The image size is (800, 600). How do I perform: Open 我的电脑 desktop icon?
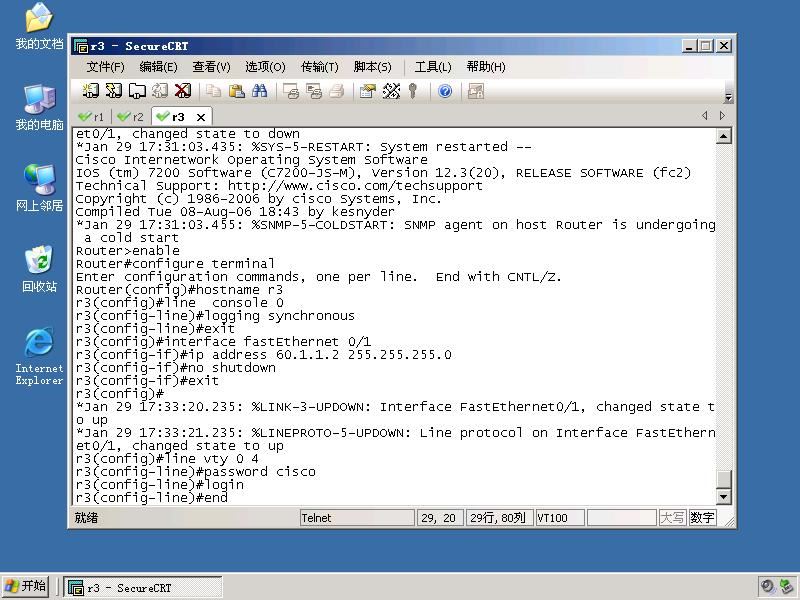click(39, 107)
